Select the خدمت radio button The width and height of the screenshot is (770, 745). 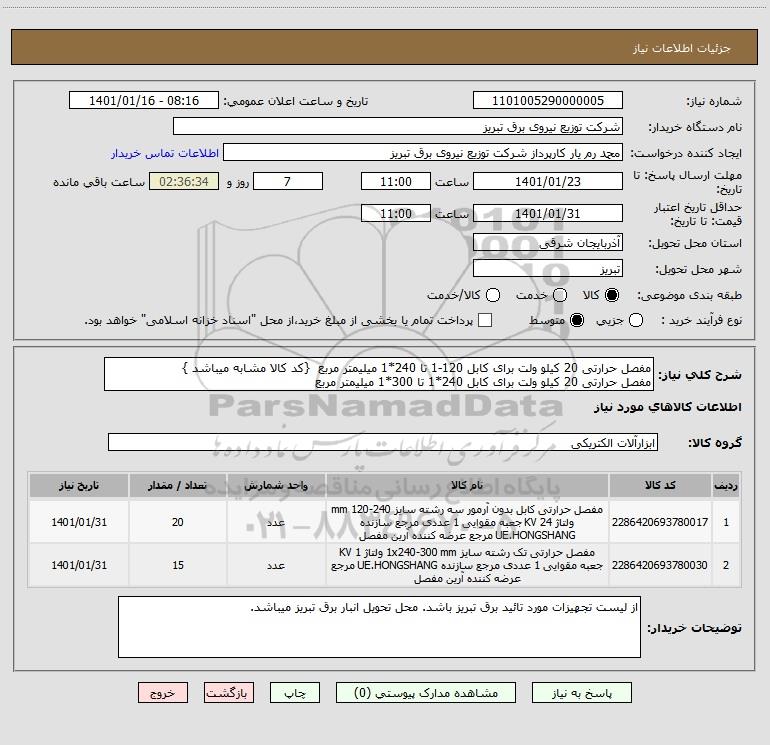tap(560, 295)
